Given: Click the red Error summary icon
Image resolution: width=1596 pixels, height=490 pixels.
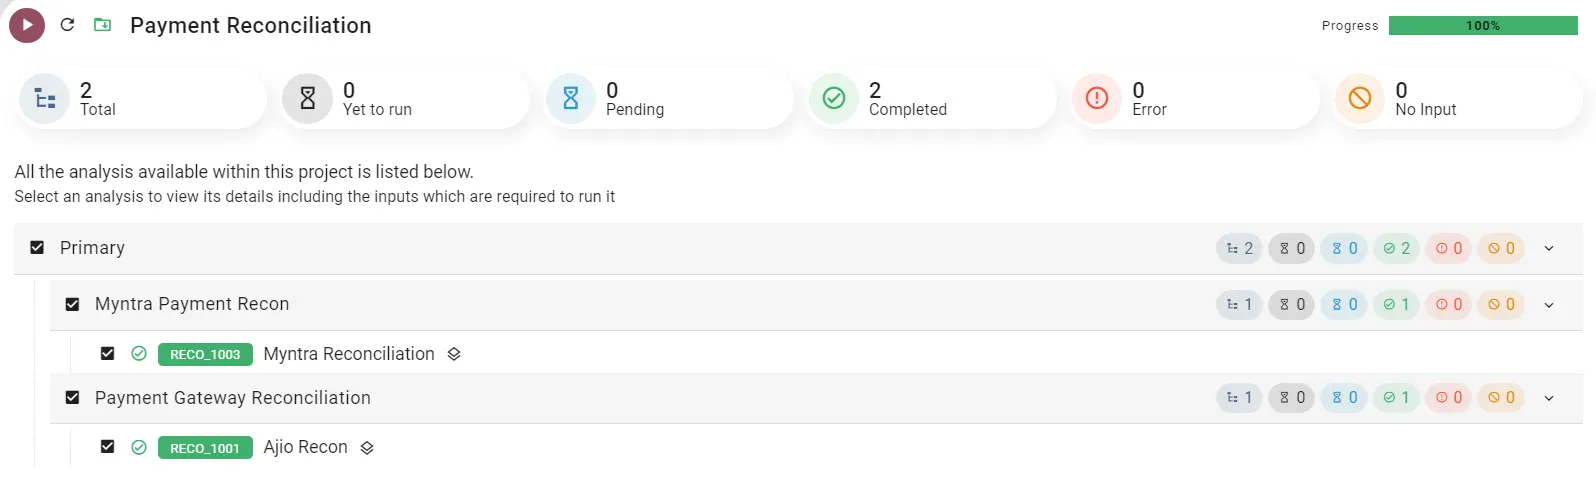Looking at the screenshot, I should [1096, 98].
